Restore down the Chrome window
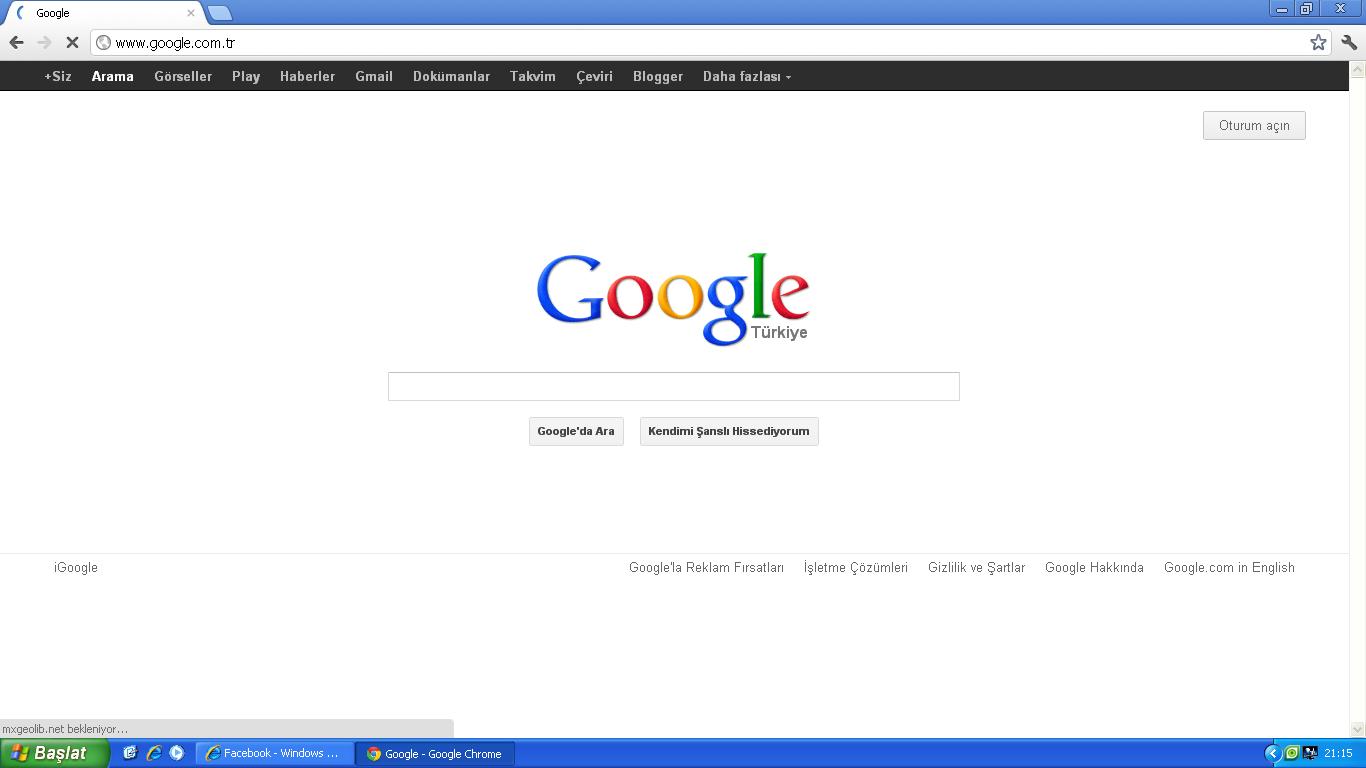The height and width of the screenshot is (768, 1366). [1306, 8]
